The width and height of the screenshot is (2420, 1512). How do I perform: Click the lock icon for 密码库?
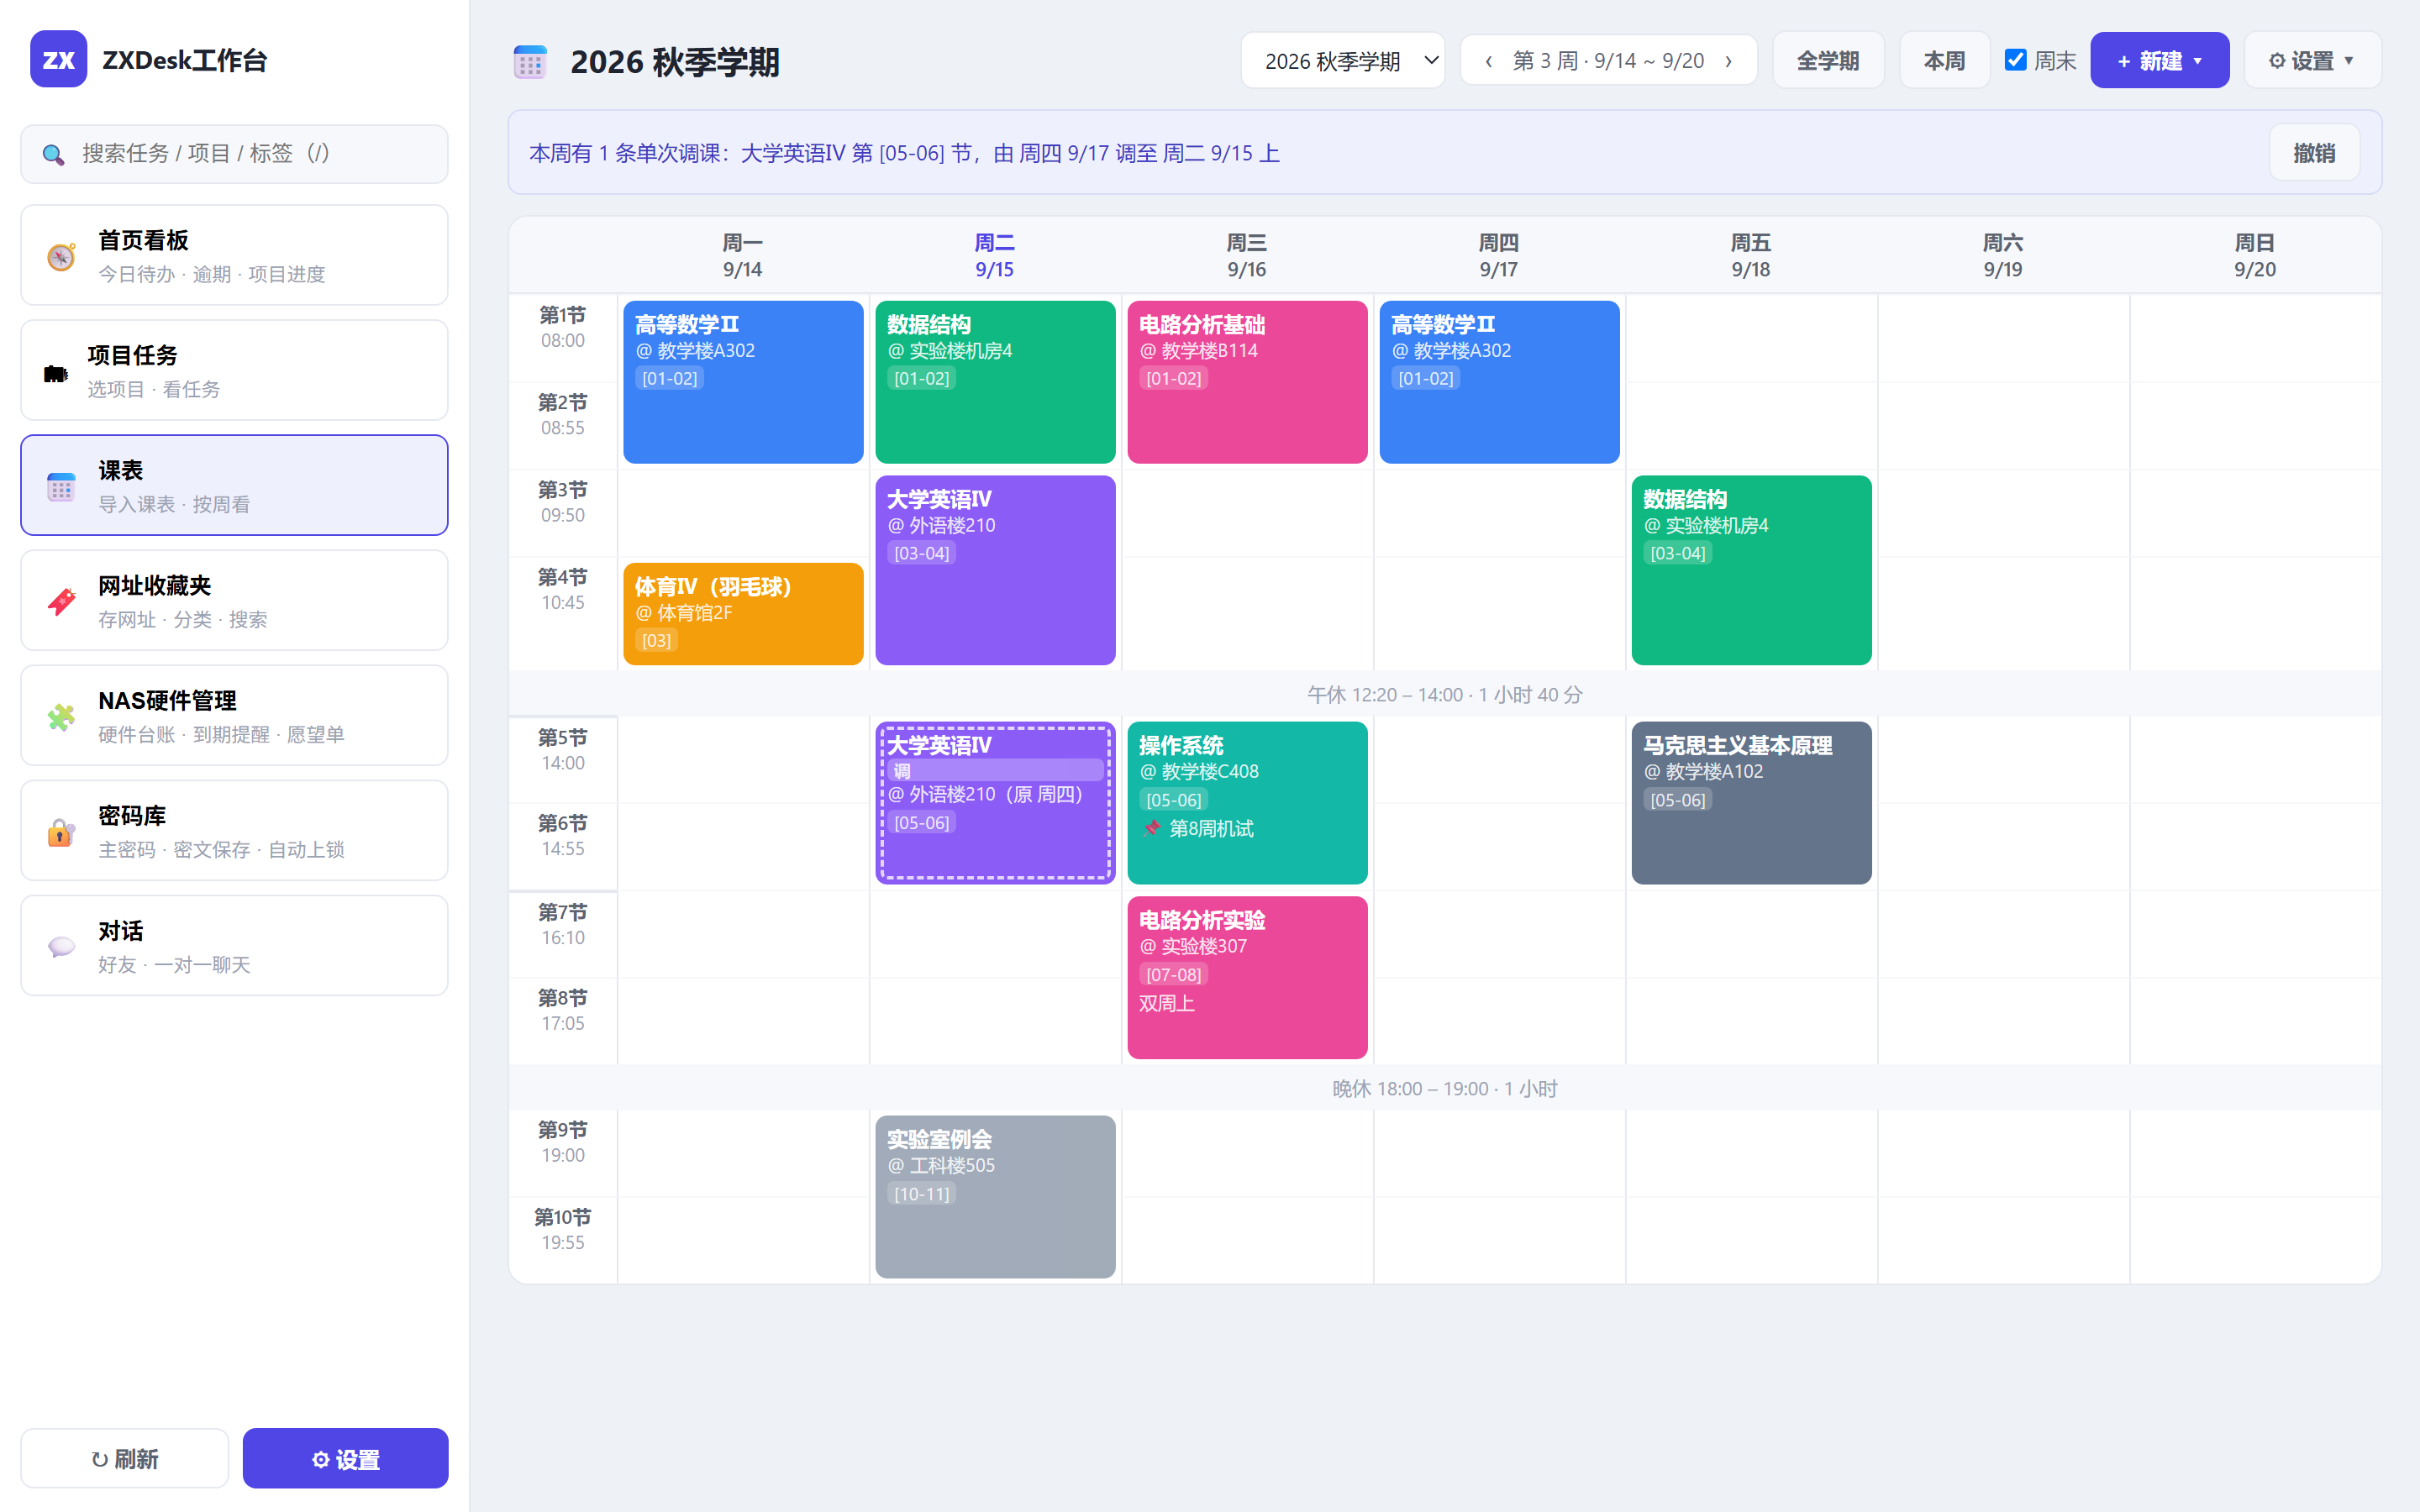61,832
